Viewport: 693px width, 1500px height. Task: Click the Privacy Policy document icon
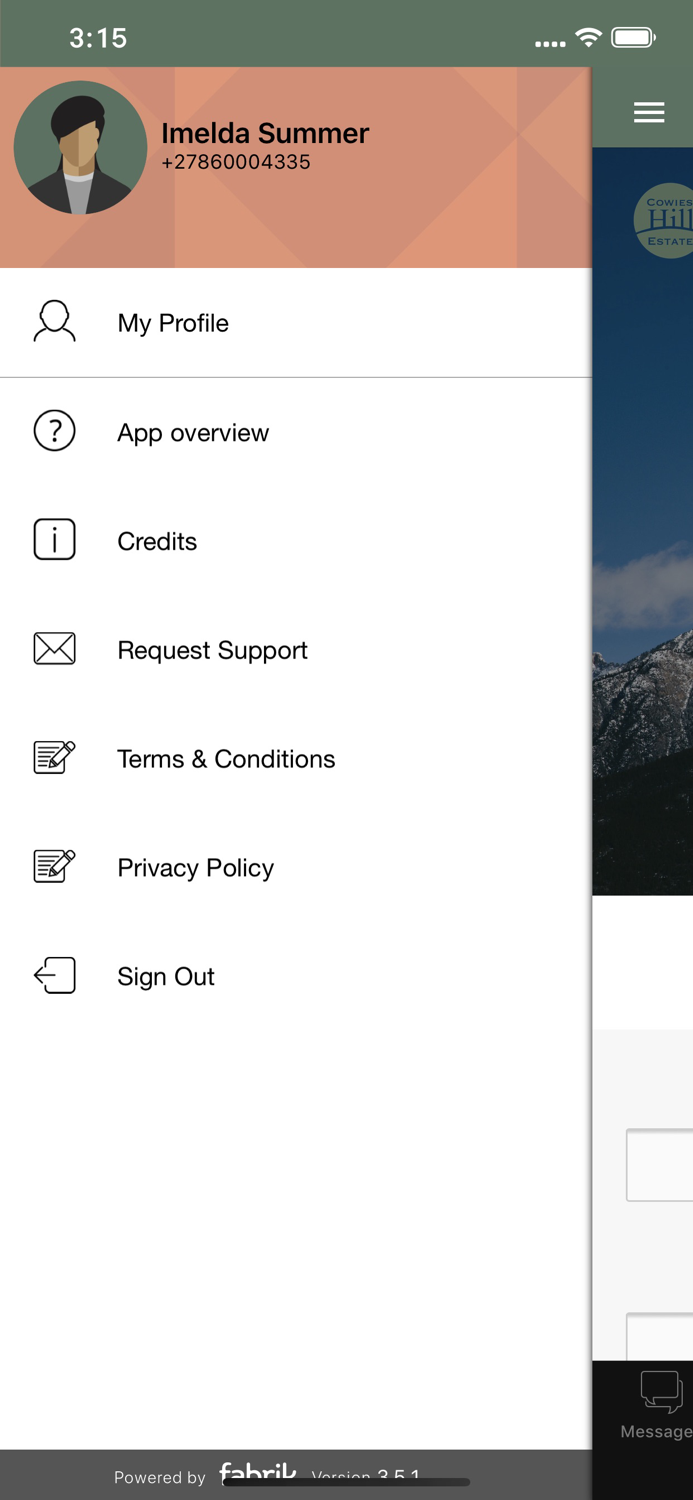coord(55,866)
